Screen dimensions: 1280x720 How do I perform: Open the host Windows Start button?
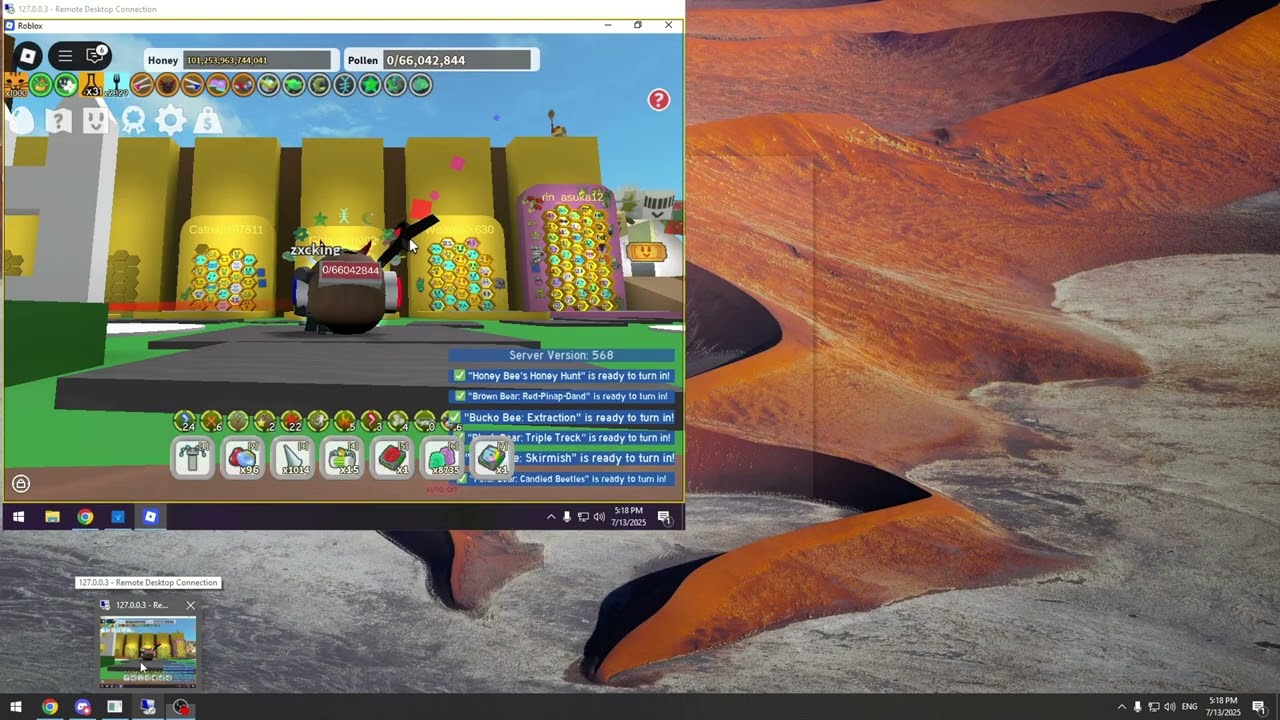[x=15, y=707]
